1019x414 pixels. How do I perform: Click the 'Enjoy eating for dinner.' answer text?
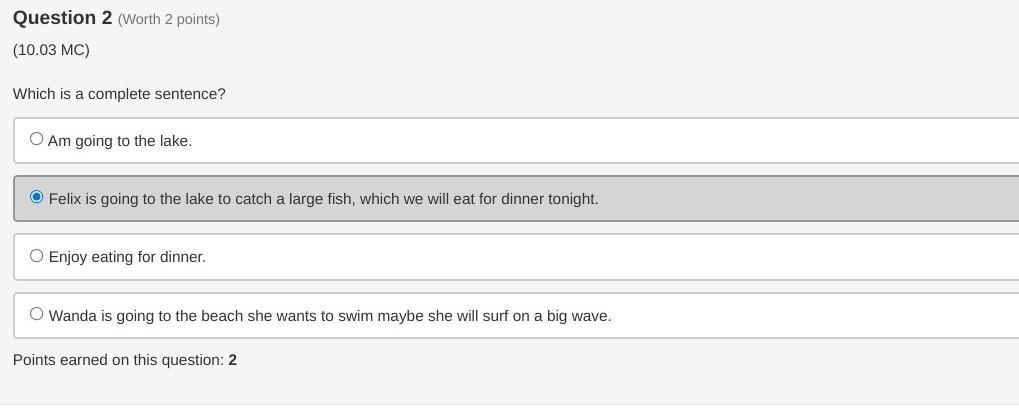pos(127,257)
